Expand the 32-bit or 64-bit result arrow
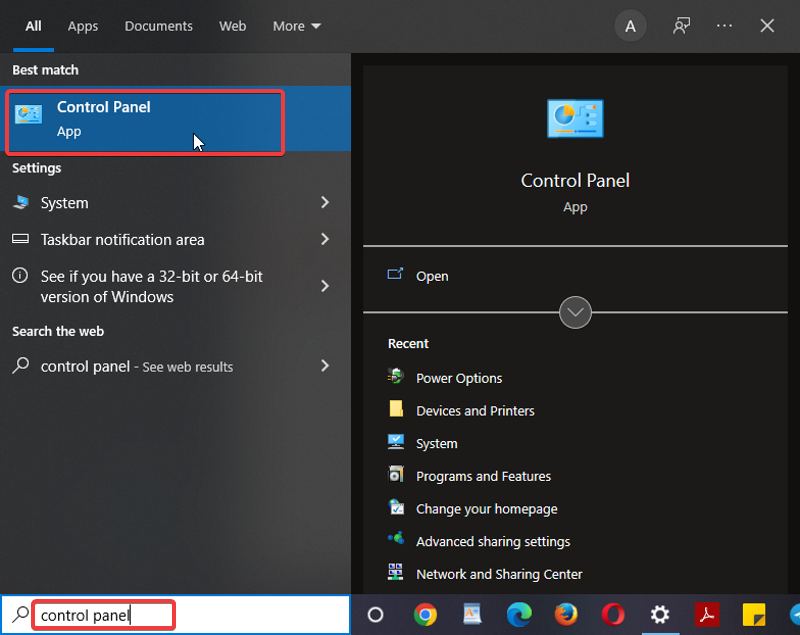 click(x=325, y=286)
